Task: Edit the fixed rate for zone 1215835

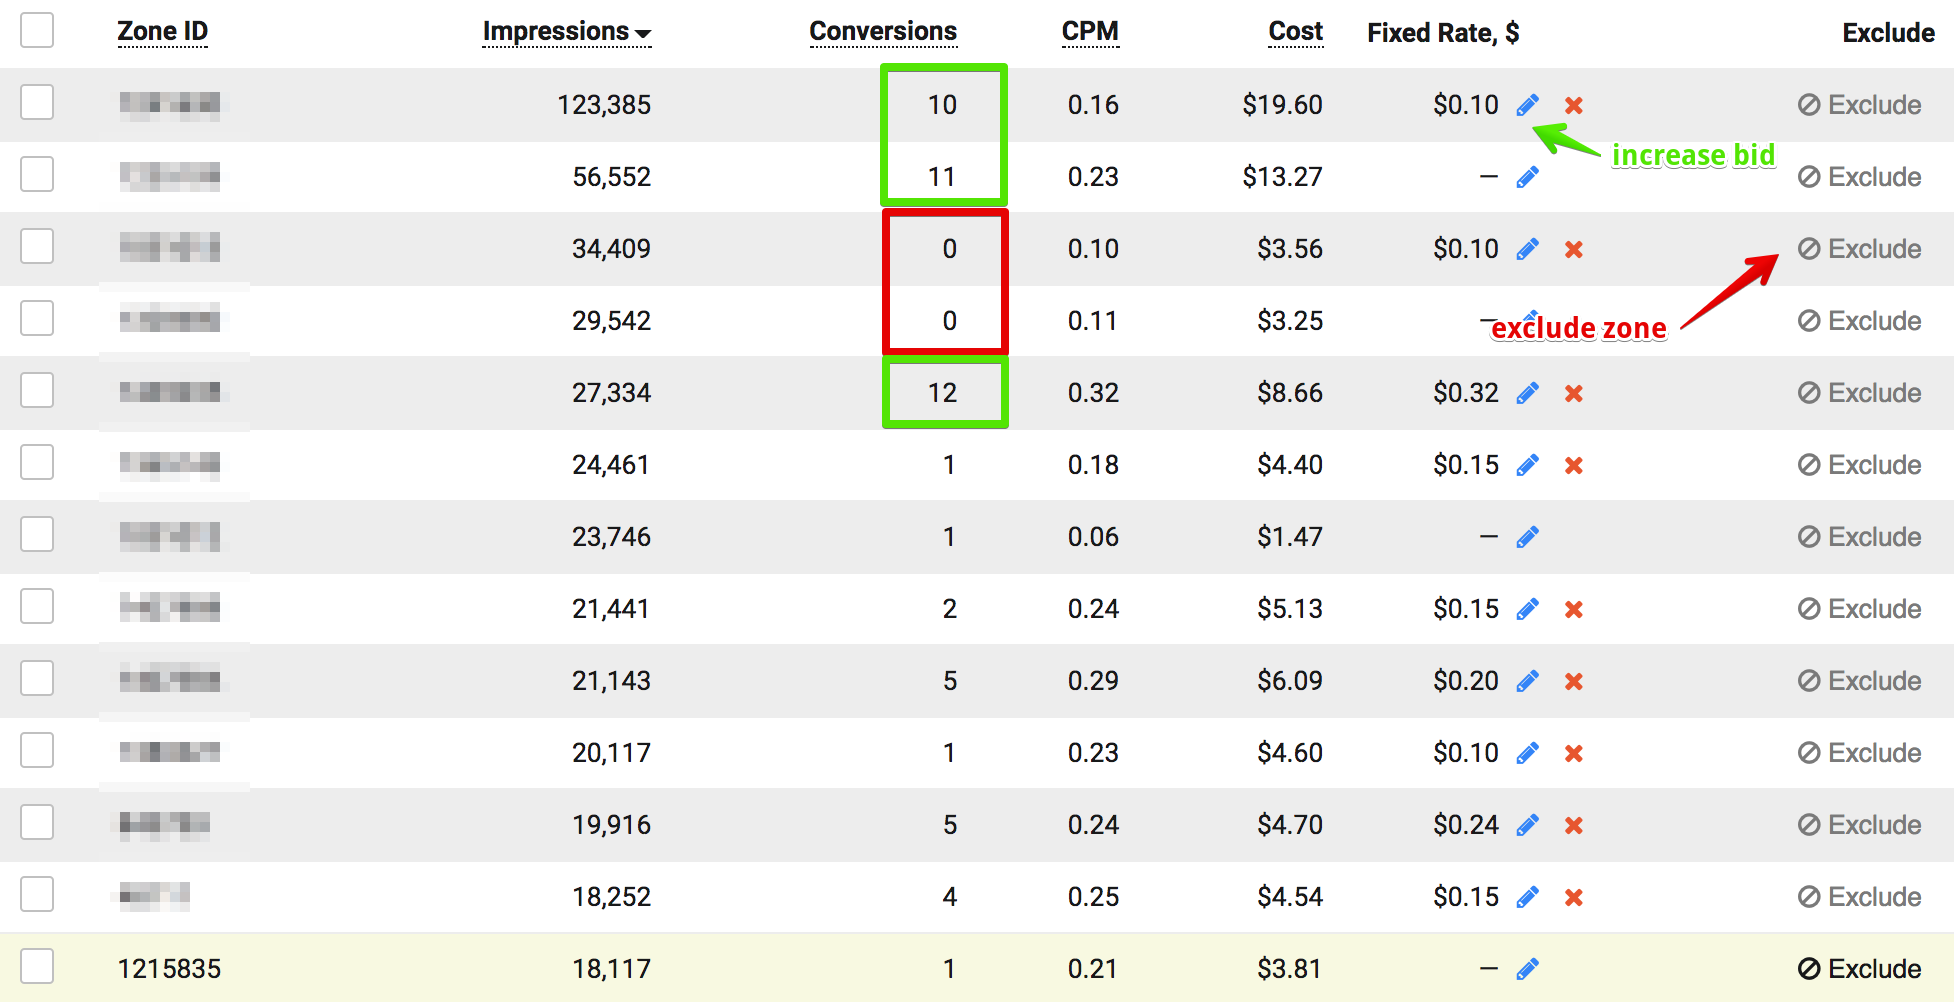Action: coord(1527,969)
